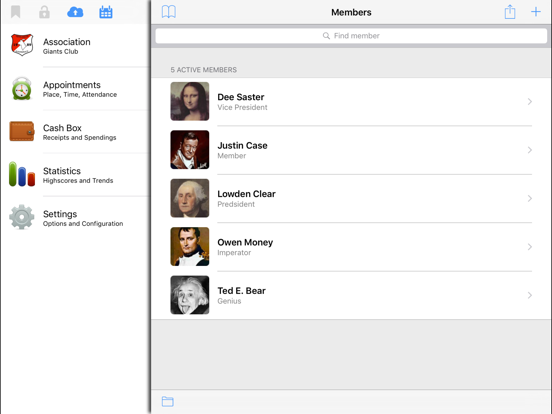Image resolution: width=552 pixels, height=414 pixels.
Task: Click the Members title
Action: pyautogui.click(x=351, y=12)
